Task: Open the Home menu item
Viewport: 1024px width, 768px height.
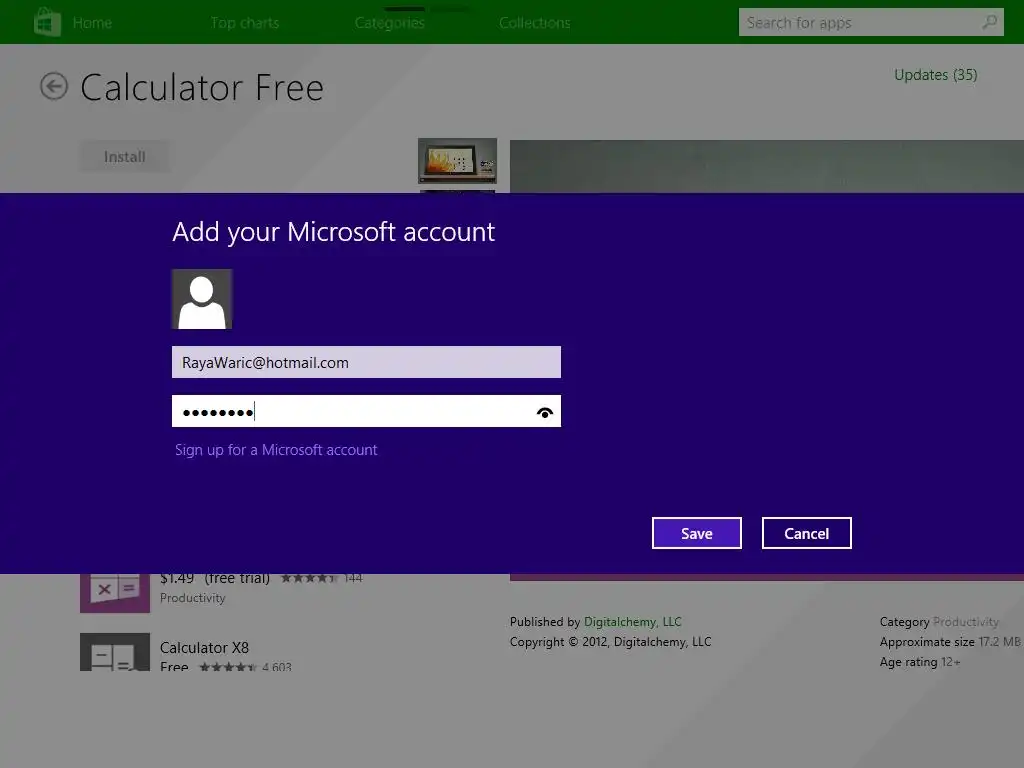Action: point(92,23)
